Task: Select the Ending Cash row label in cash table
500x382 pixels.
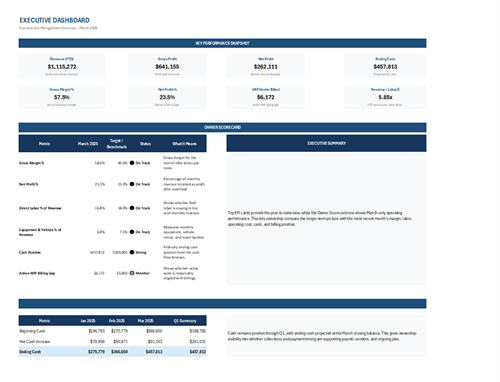Action: point(30,352)
